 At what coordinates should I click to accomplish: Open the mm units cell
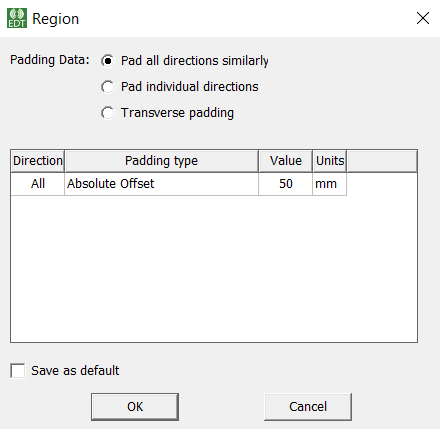[x=330, y=184]
